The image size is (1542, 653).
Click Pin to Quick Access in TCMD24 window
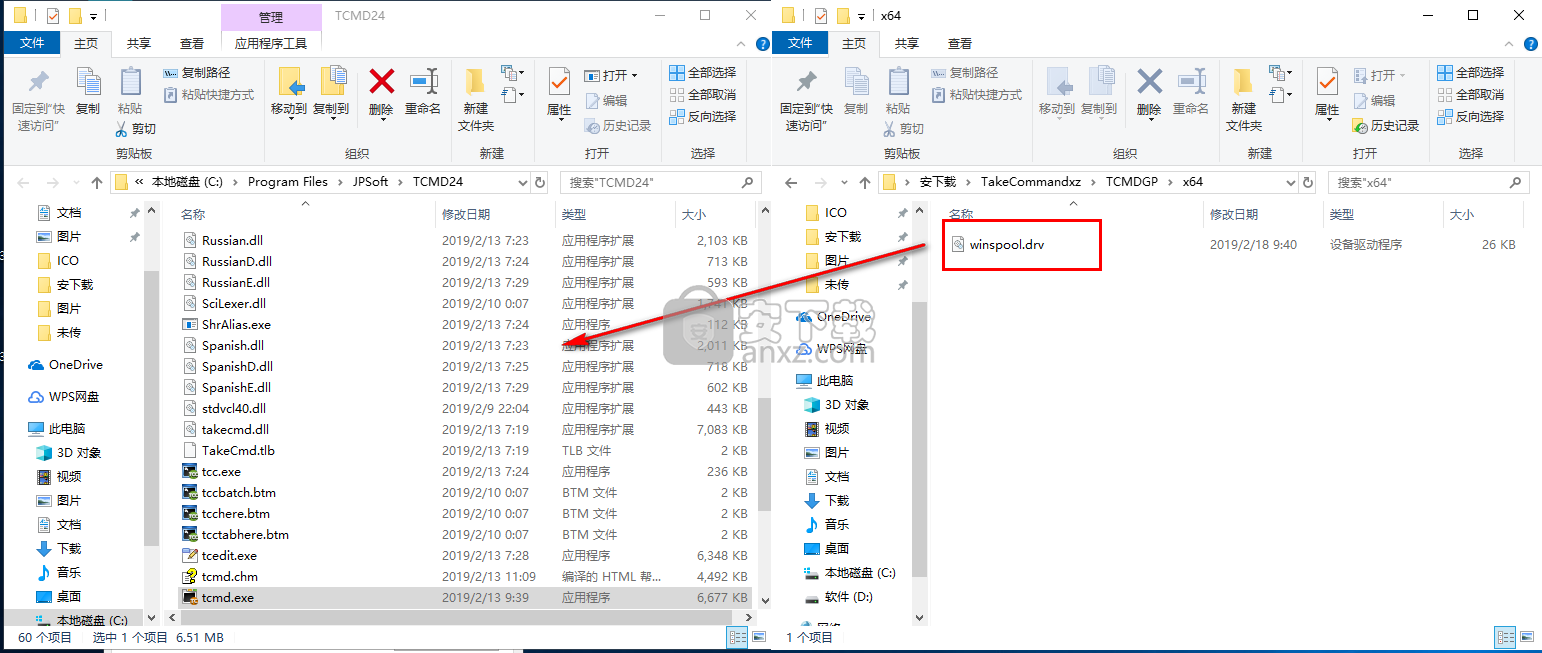coord(38,100)
